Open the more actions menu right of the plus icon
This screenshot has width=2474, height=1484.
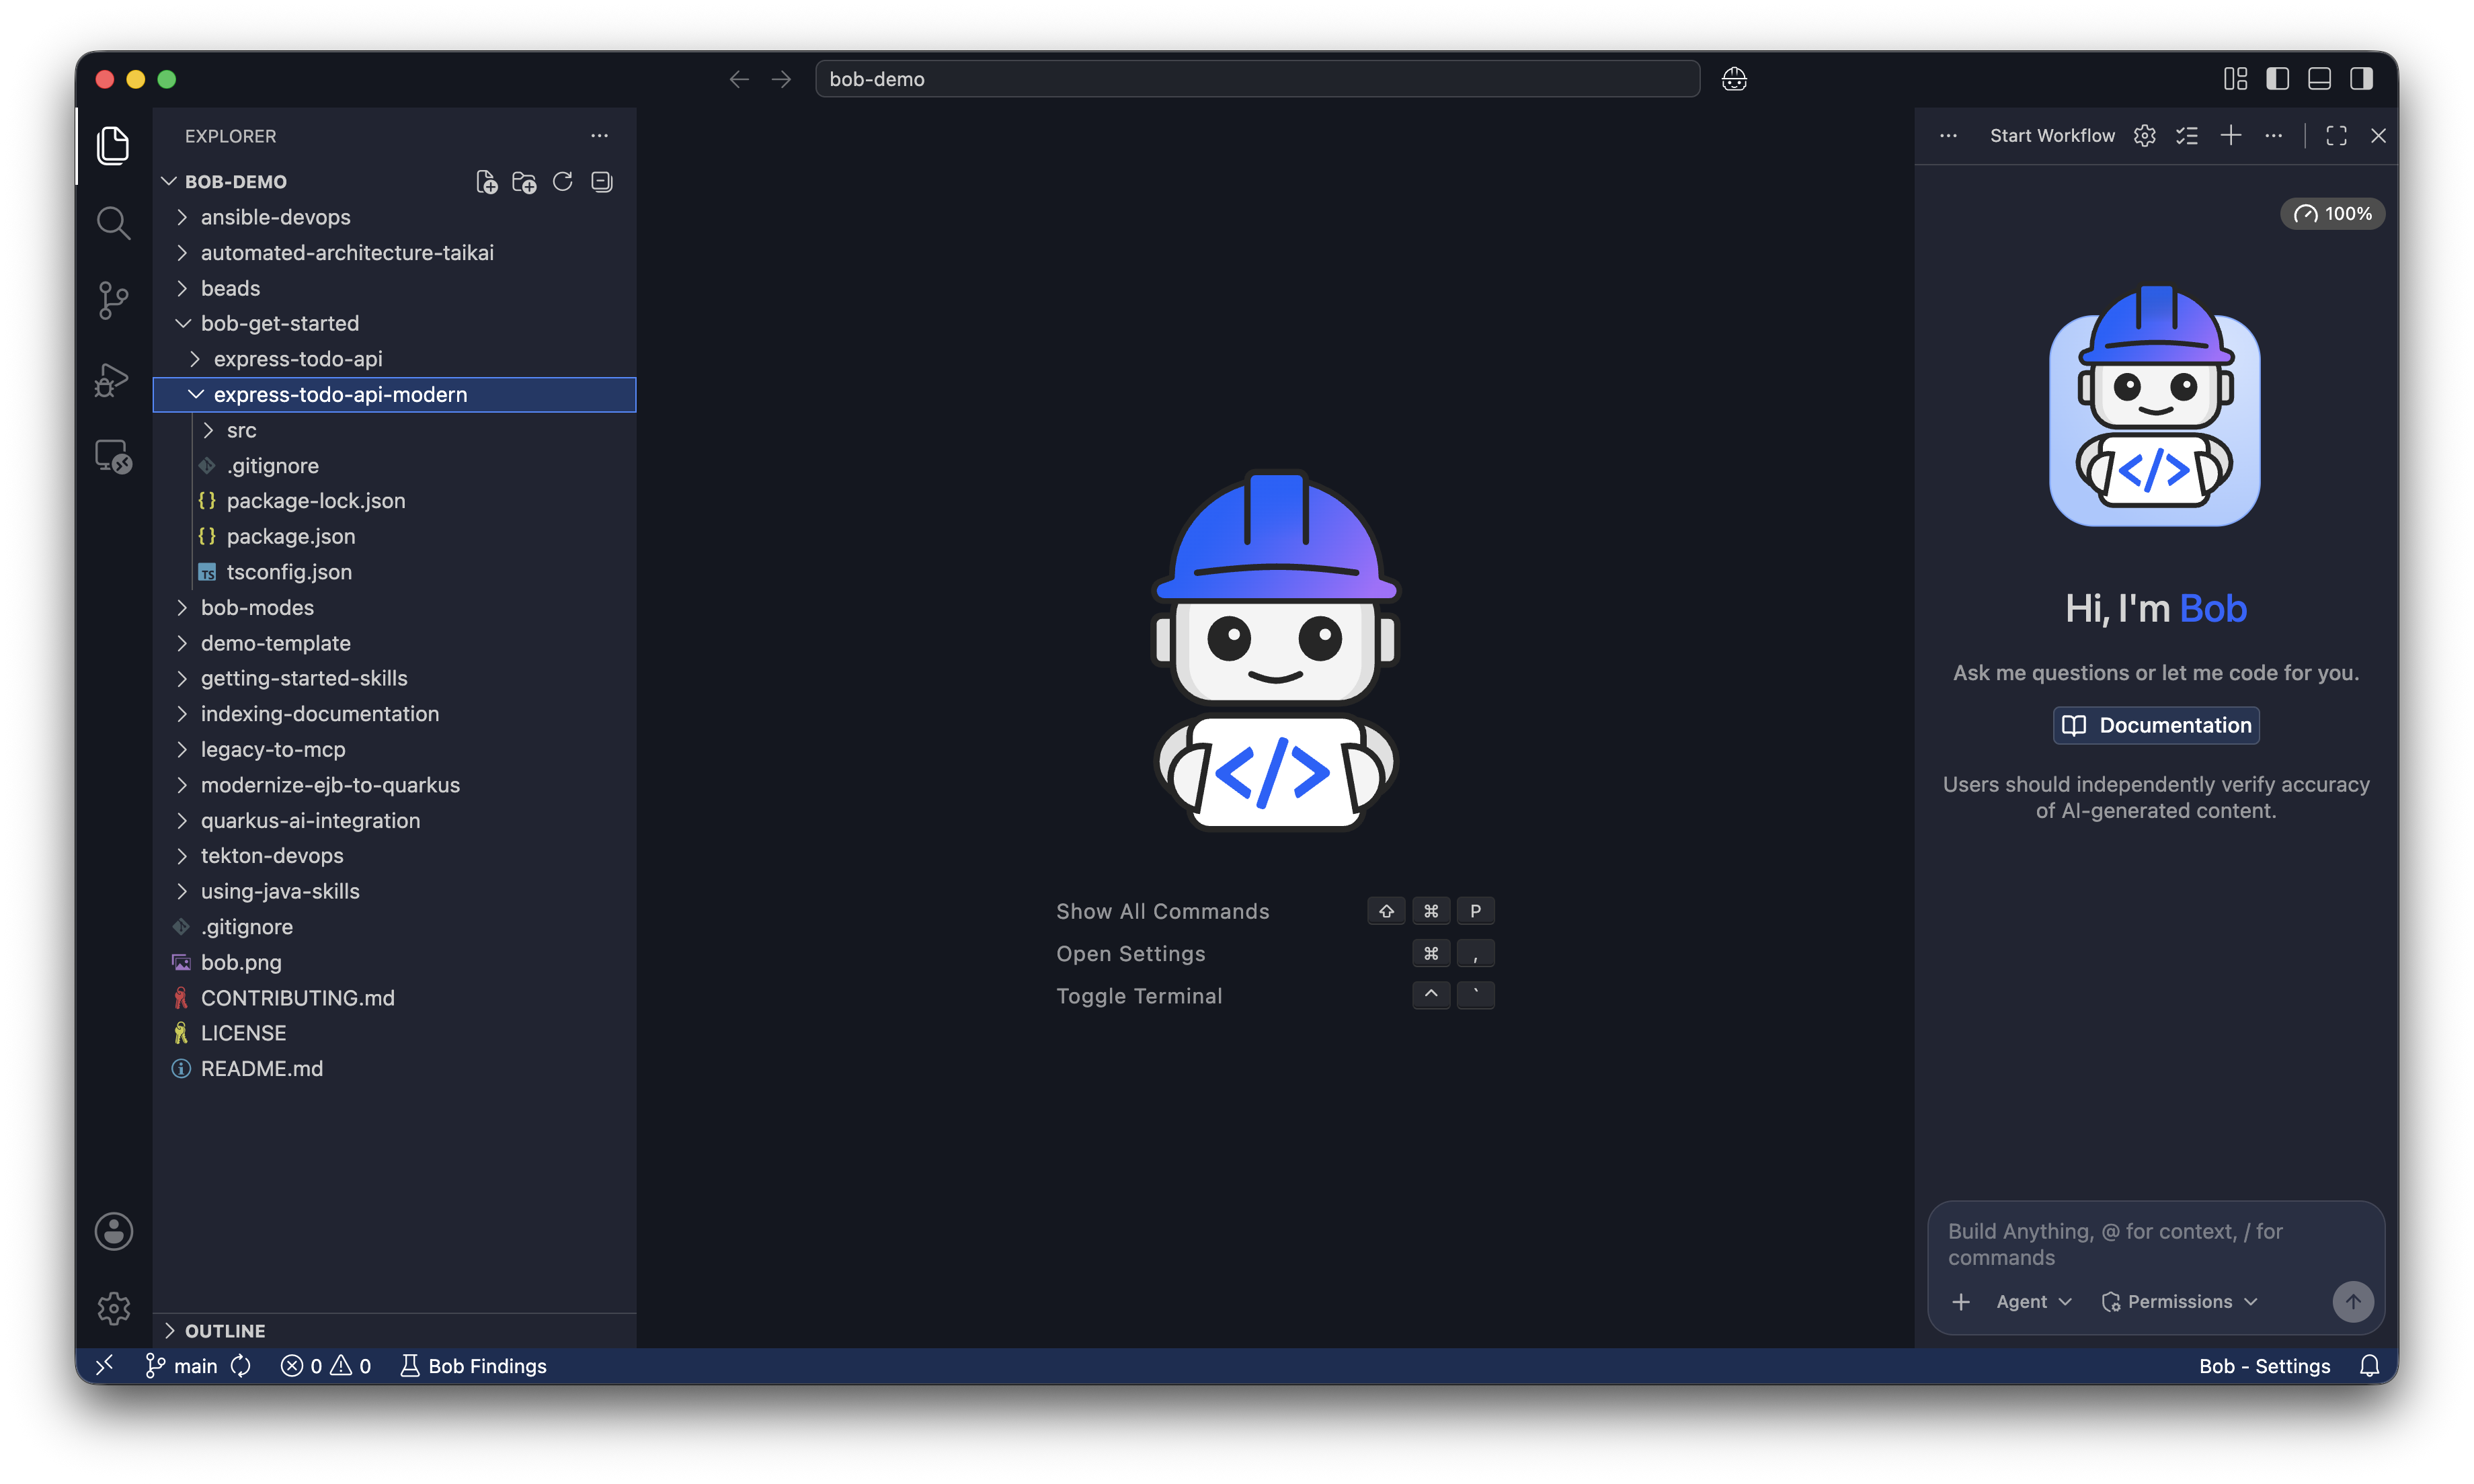coord(2273,136)
